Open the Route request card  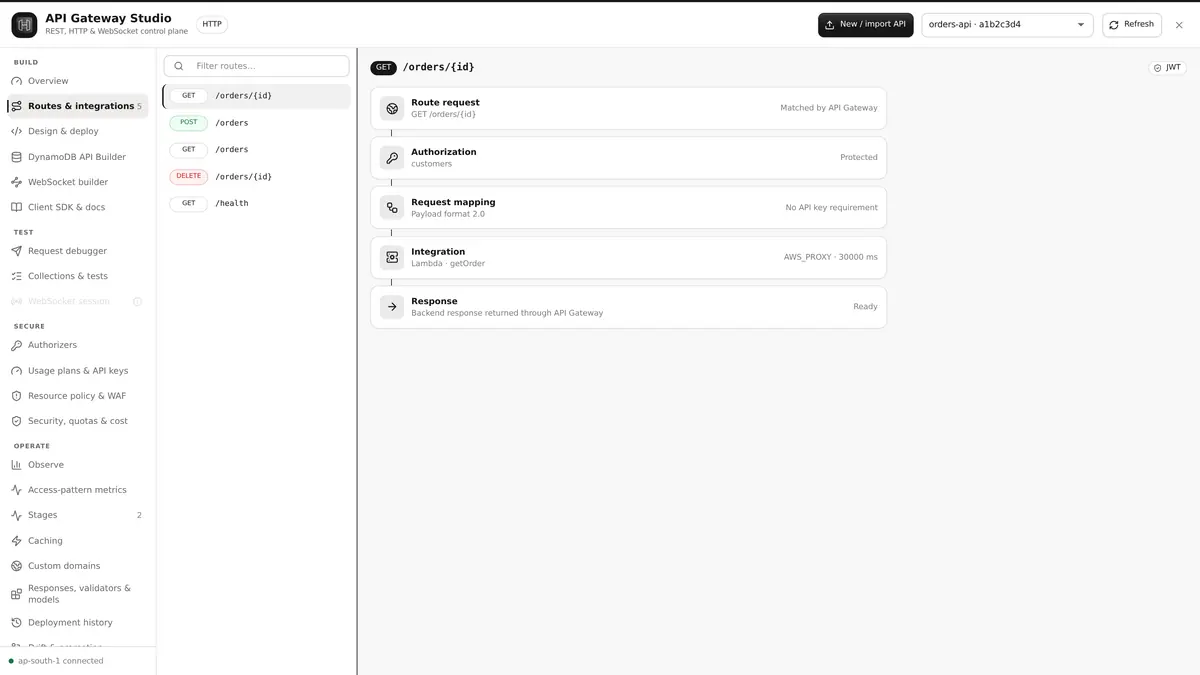[x=628, y=108]
